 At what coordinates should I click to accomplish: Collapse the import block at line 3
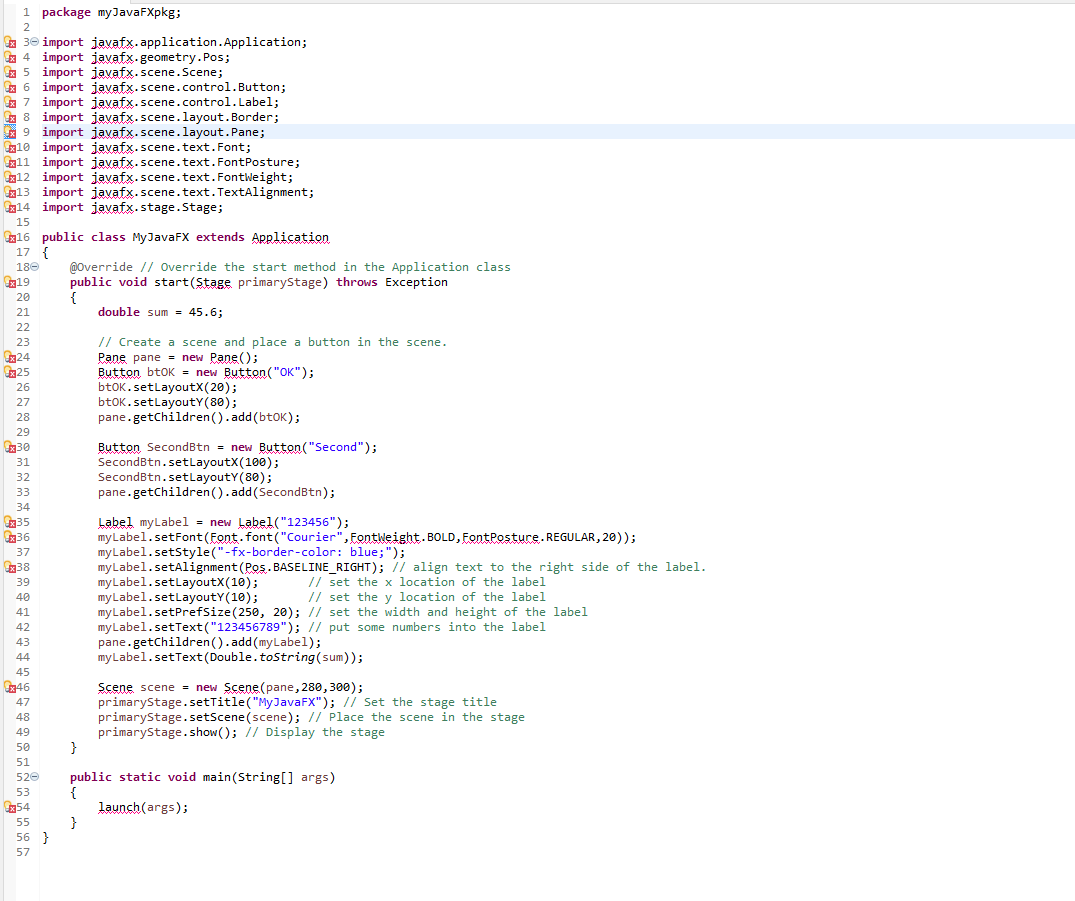(35, 42)
